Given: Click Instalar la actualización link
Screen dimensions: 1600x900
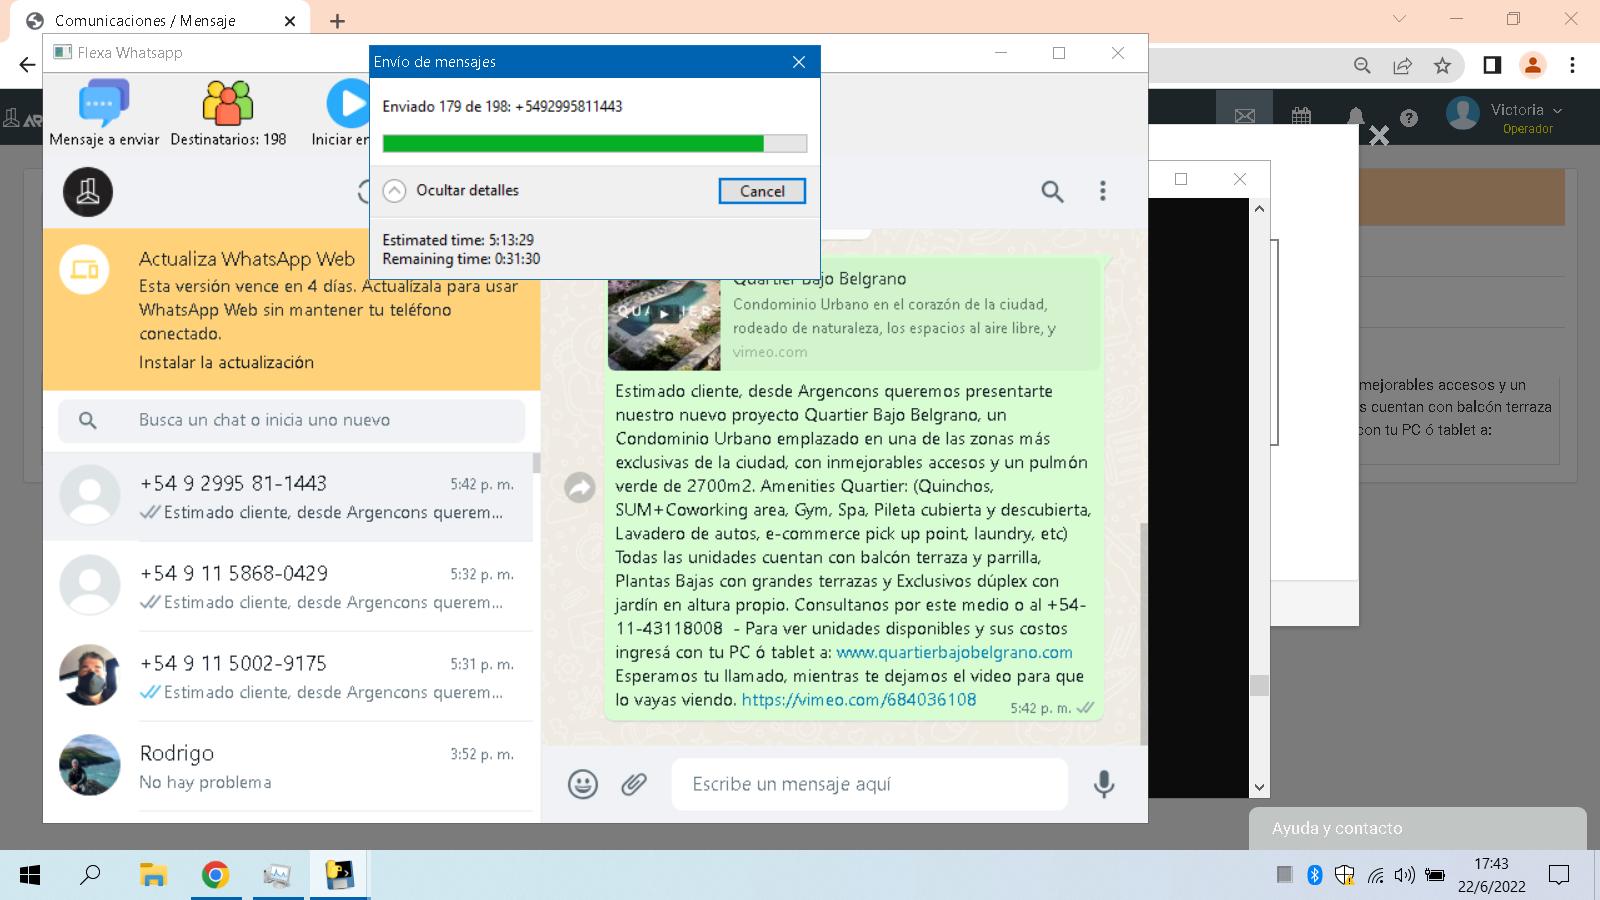Looking at the screenshot, I should pyautogui.click(x=226, y=362).
